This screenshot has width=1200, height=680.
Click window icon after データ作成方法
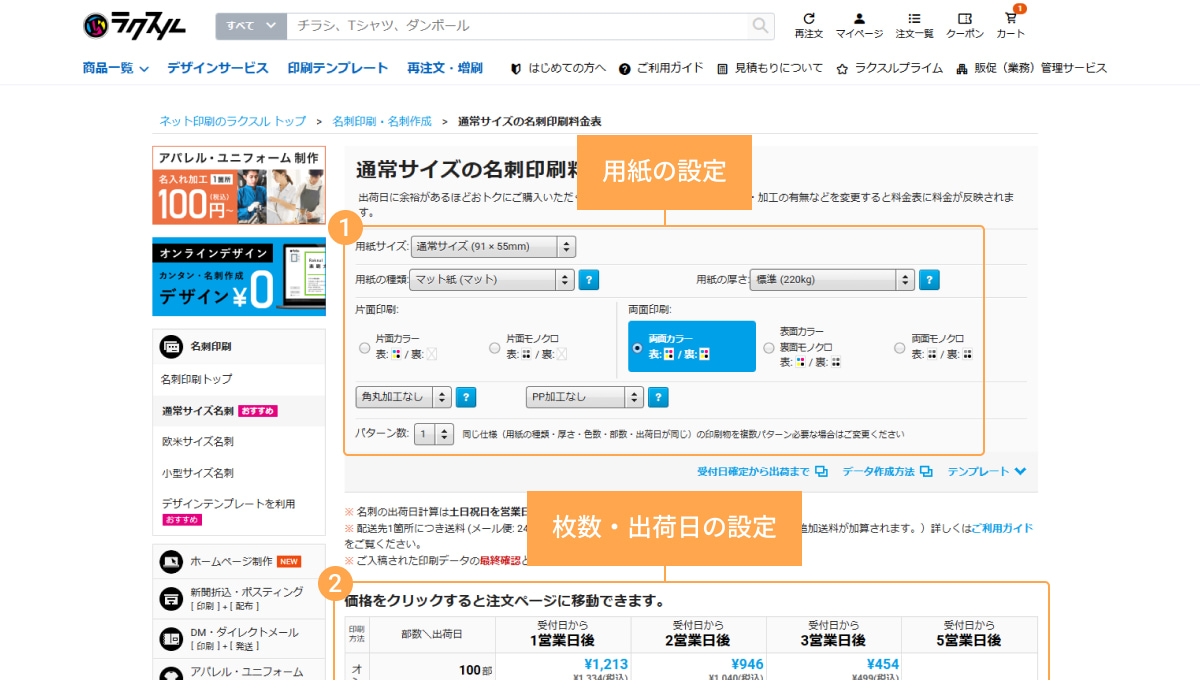926,472
